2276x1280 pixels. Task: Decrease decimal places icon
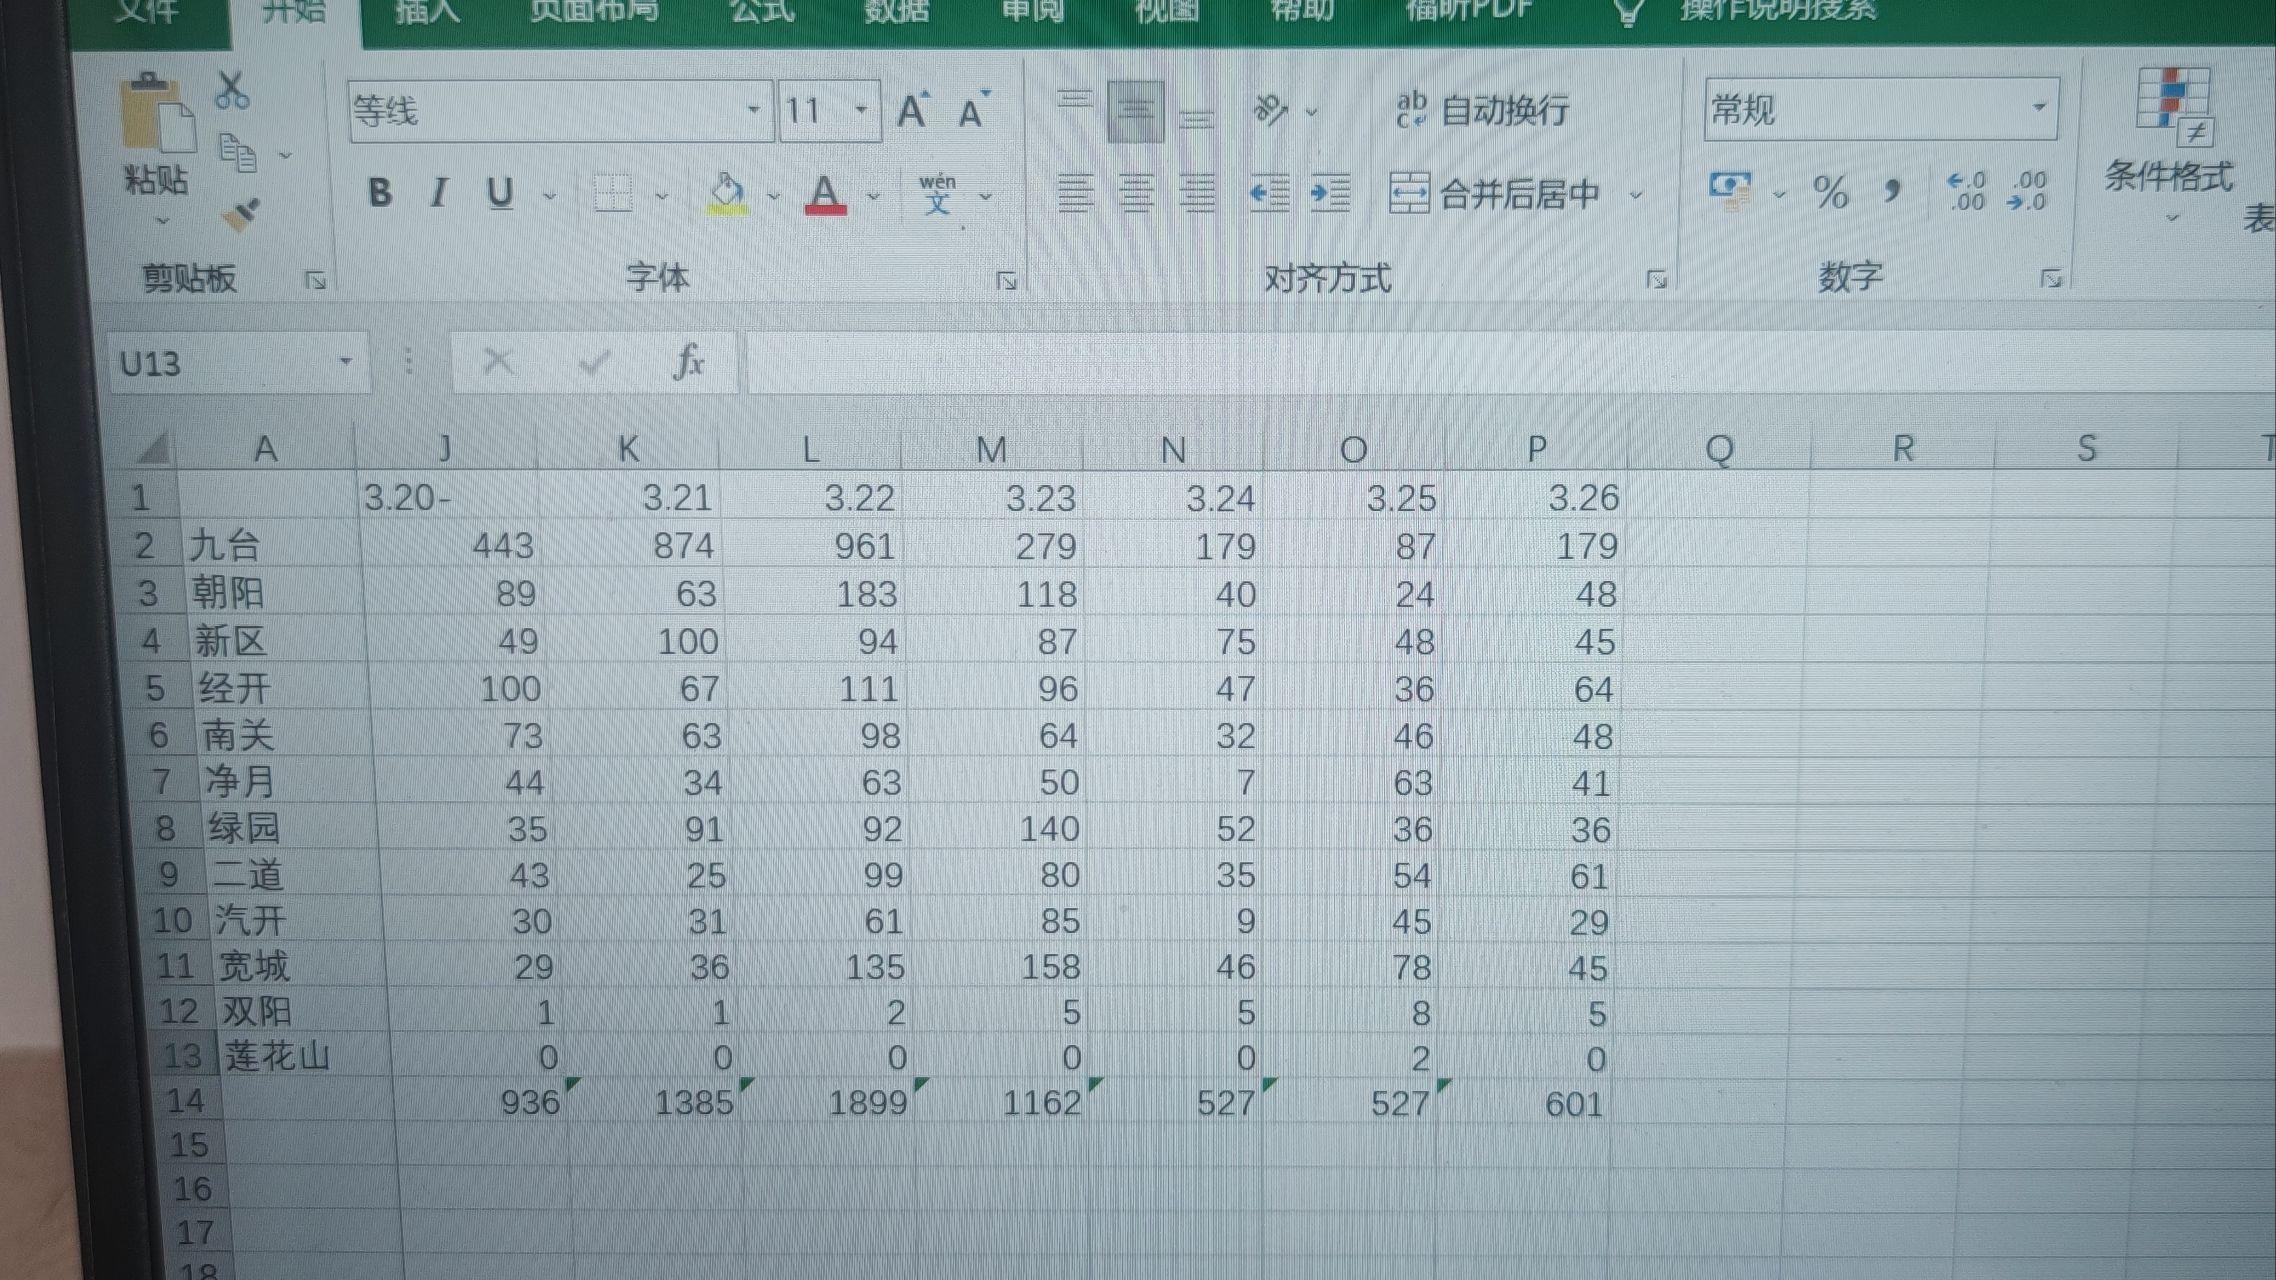coord(2028,190)
